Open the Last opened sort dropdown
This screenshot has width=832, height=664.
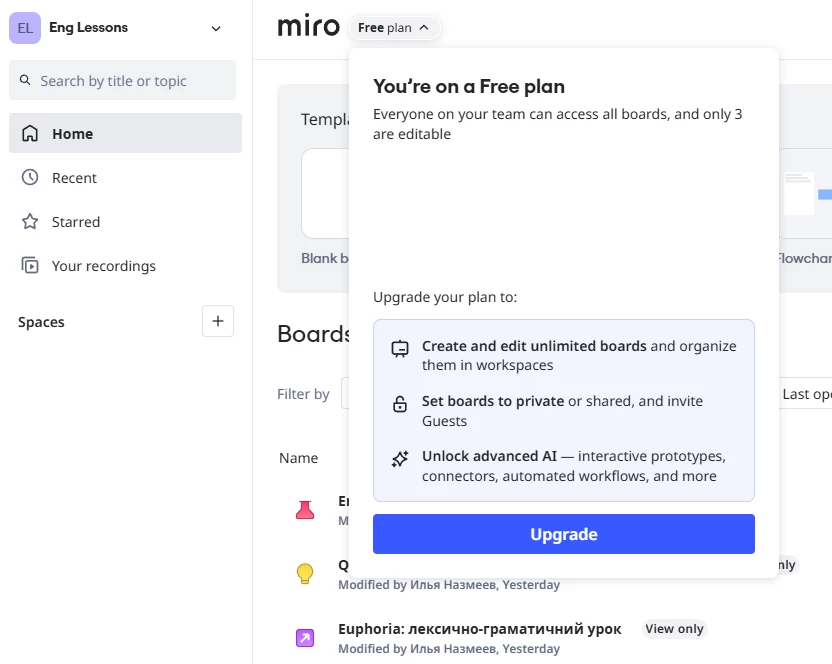(x=805, y=394)
